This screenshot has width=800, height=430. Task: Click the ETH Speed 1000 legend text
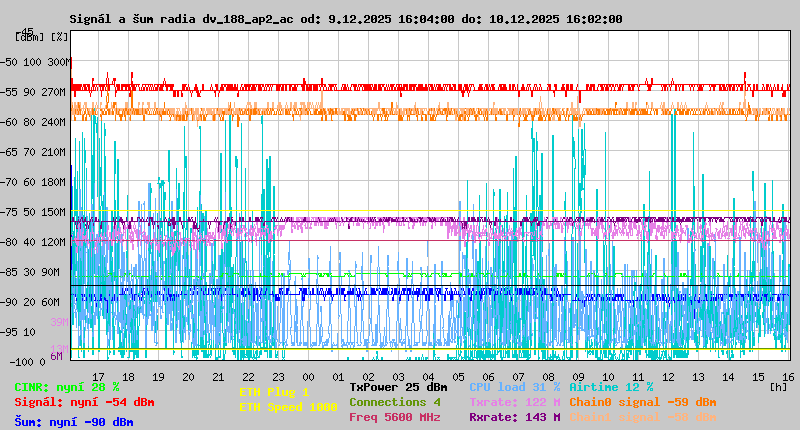coord(288,407)
